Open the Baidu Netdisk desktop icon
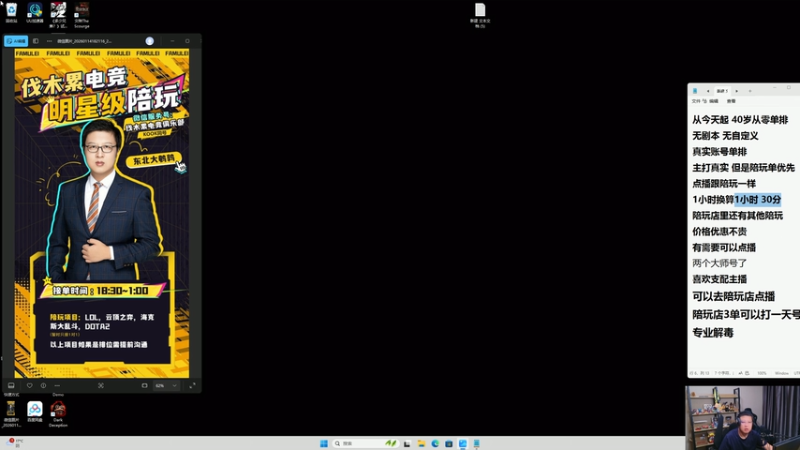This screenshot has height=450, width=800. [35, 411]
